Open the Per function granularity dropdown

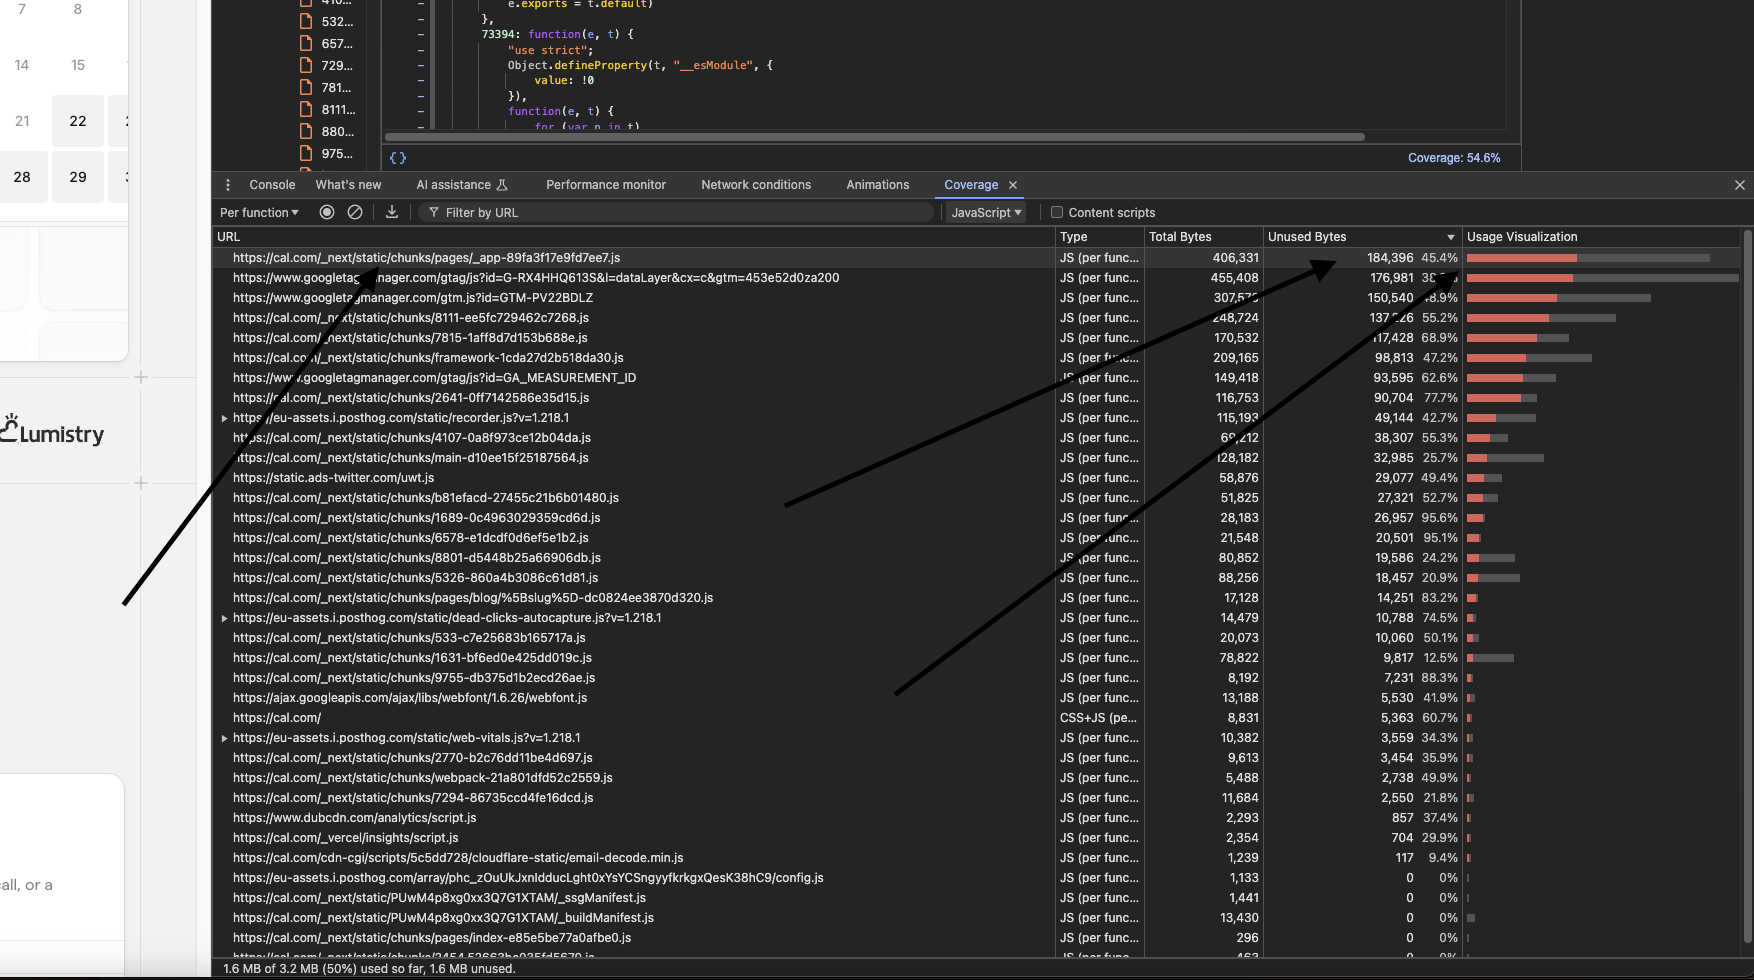[x=259, y=212]
